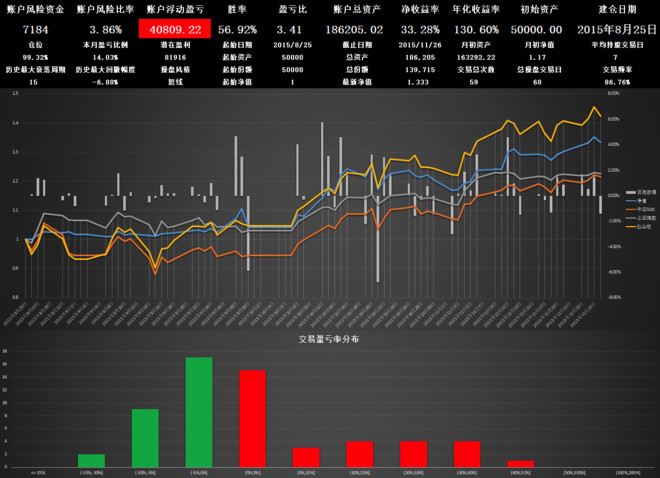This screenshot has width=660, height=478.
Task: Select the 建仓日期 cell 2015年8月25日
Action: (x=617, y=29)
